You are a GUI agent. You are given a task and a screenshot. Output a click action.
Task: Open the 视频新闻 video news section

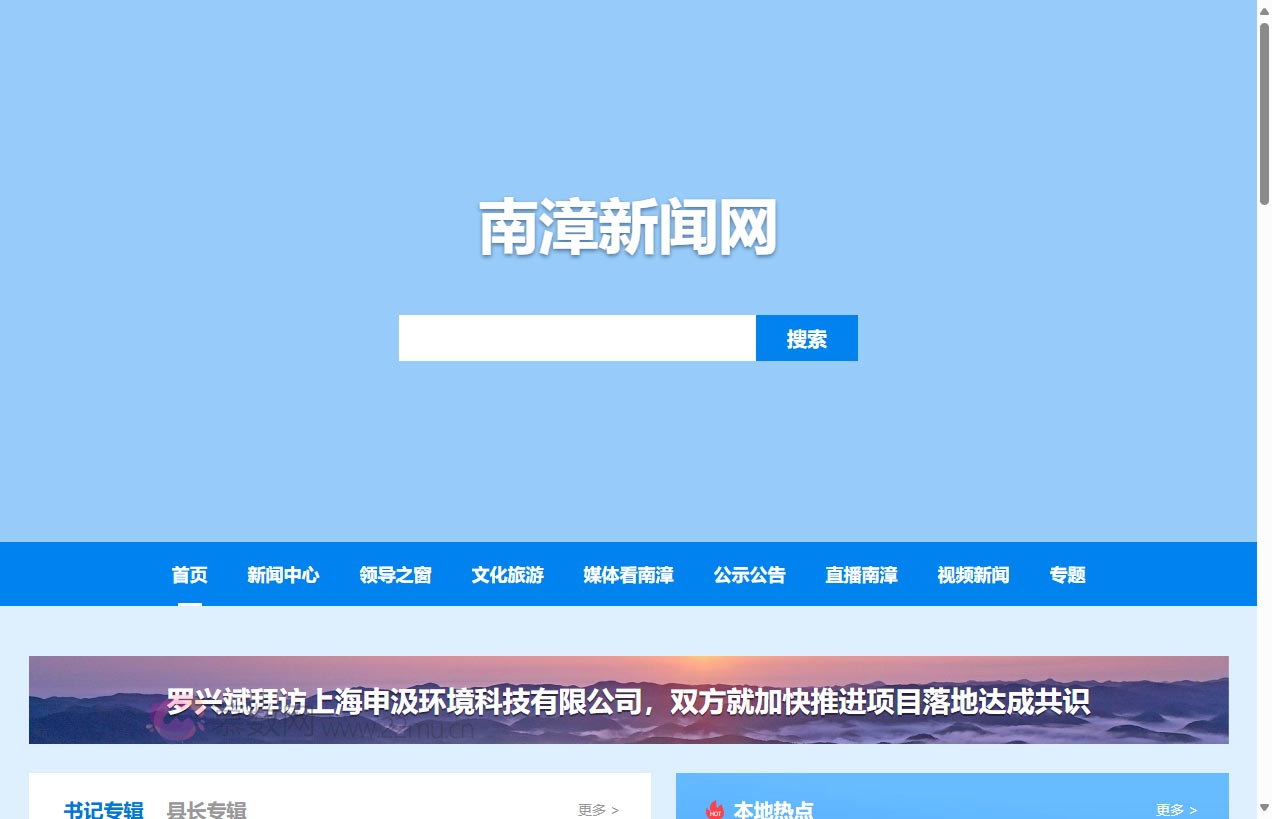pos(971,575)
